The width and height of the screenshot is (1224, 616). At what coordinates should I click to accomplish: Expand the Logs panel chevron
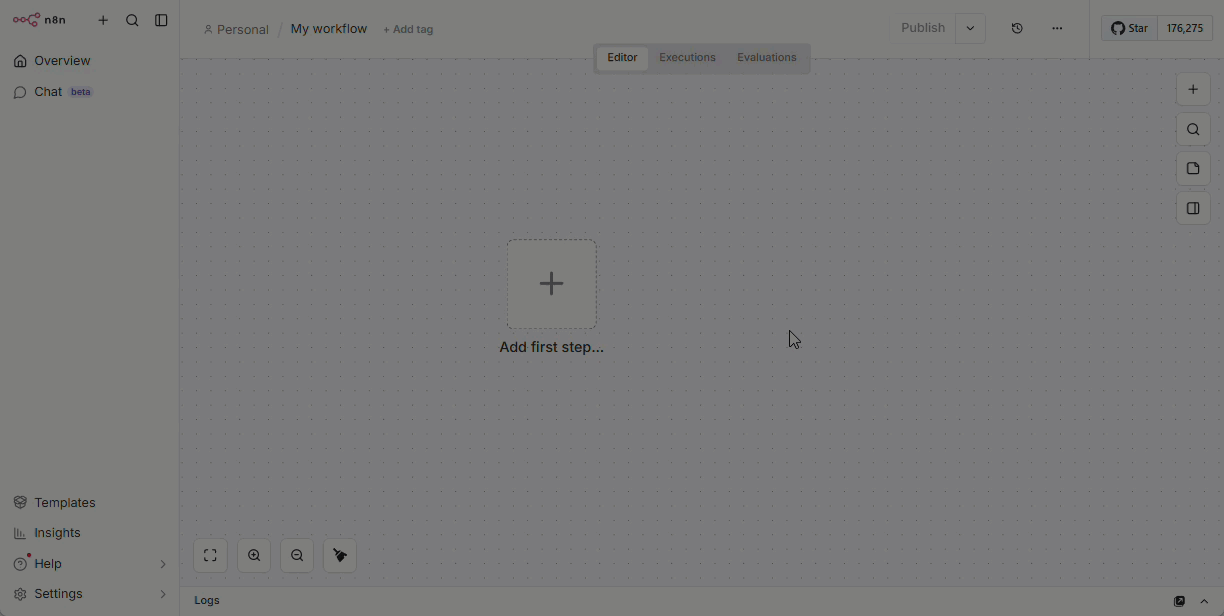[x=1204, y=601]
